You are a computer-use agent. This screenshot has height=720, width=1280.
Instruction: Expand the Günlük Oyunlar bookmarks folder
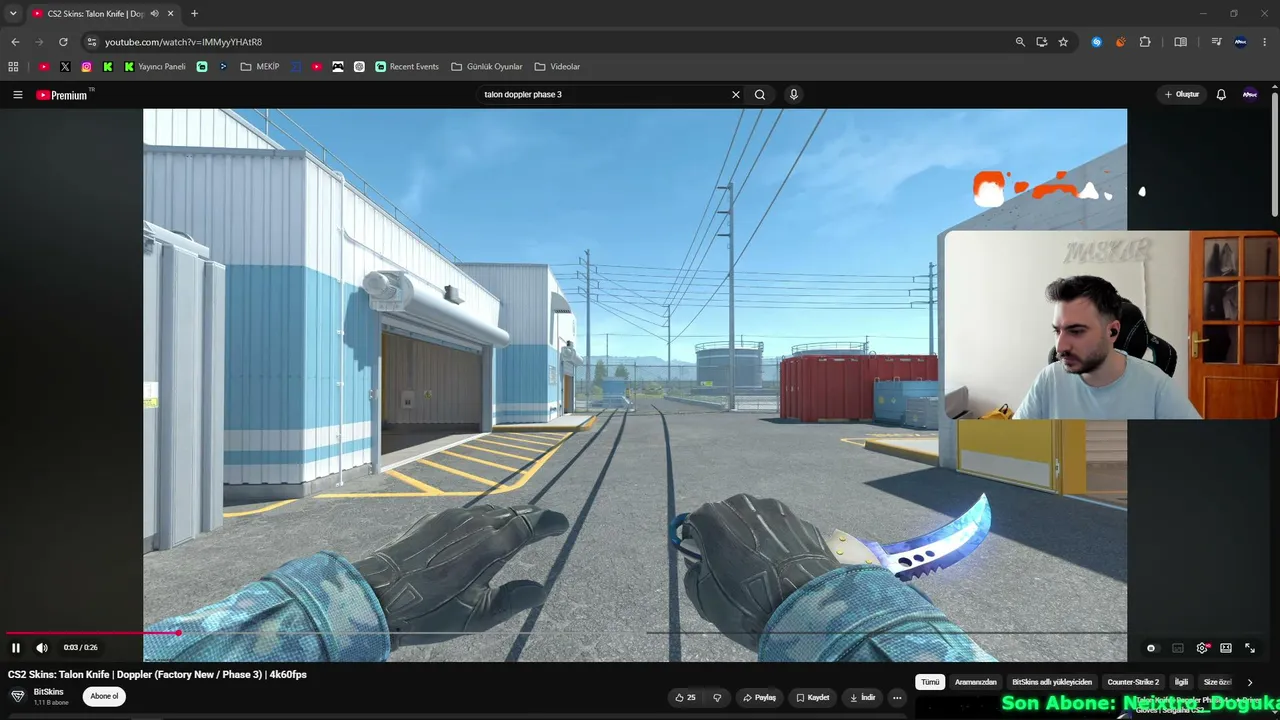[487, 67]
